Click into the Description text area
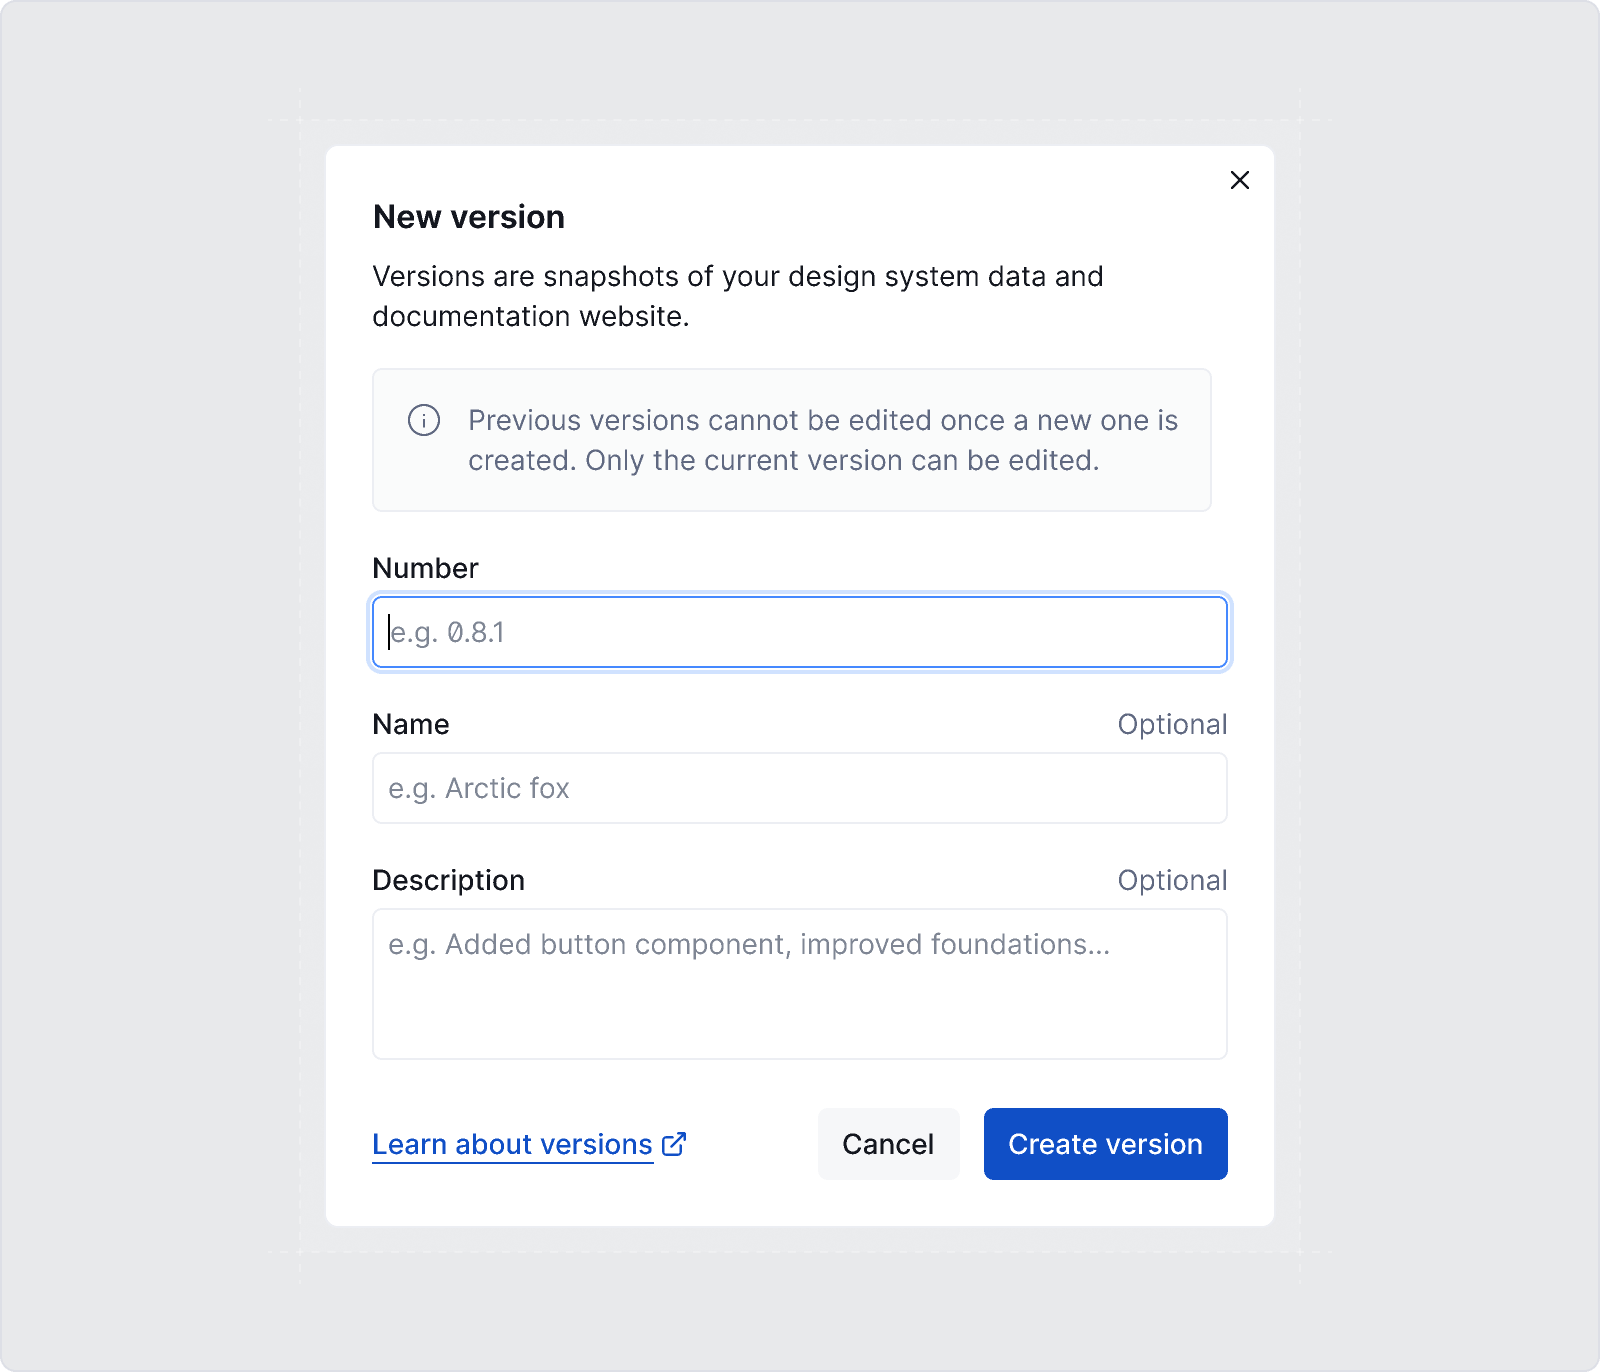1600x1372 pixels. [799, 984]
